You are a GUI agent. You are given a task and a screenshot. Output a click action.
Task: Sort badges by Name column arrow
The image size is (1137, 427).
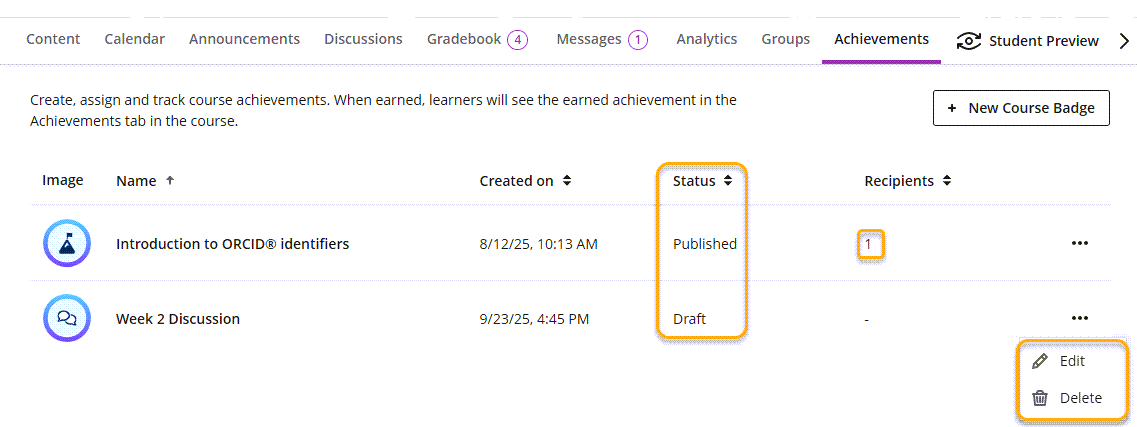click(170, 181)
